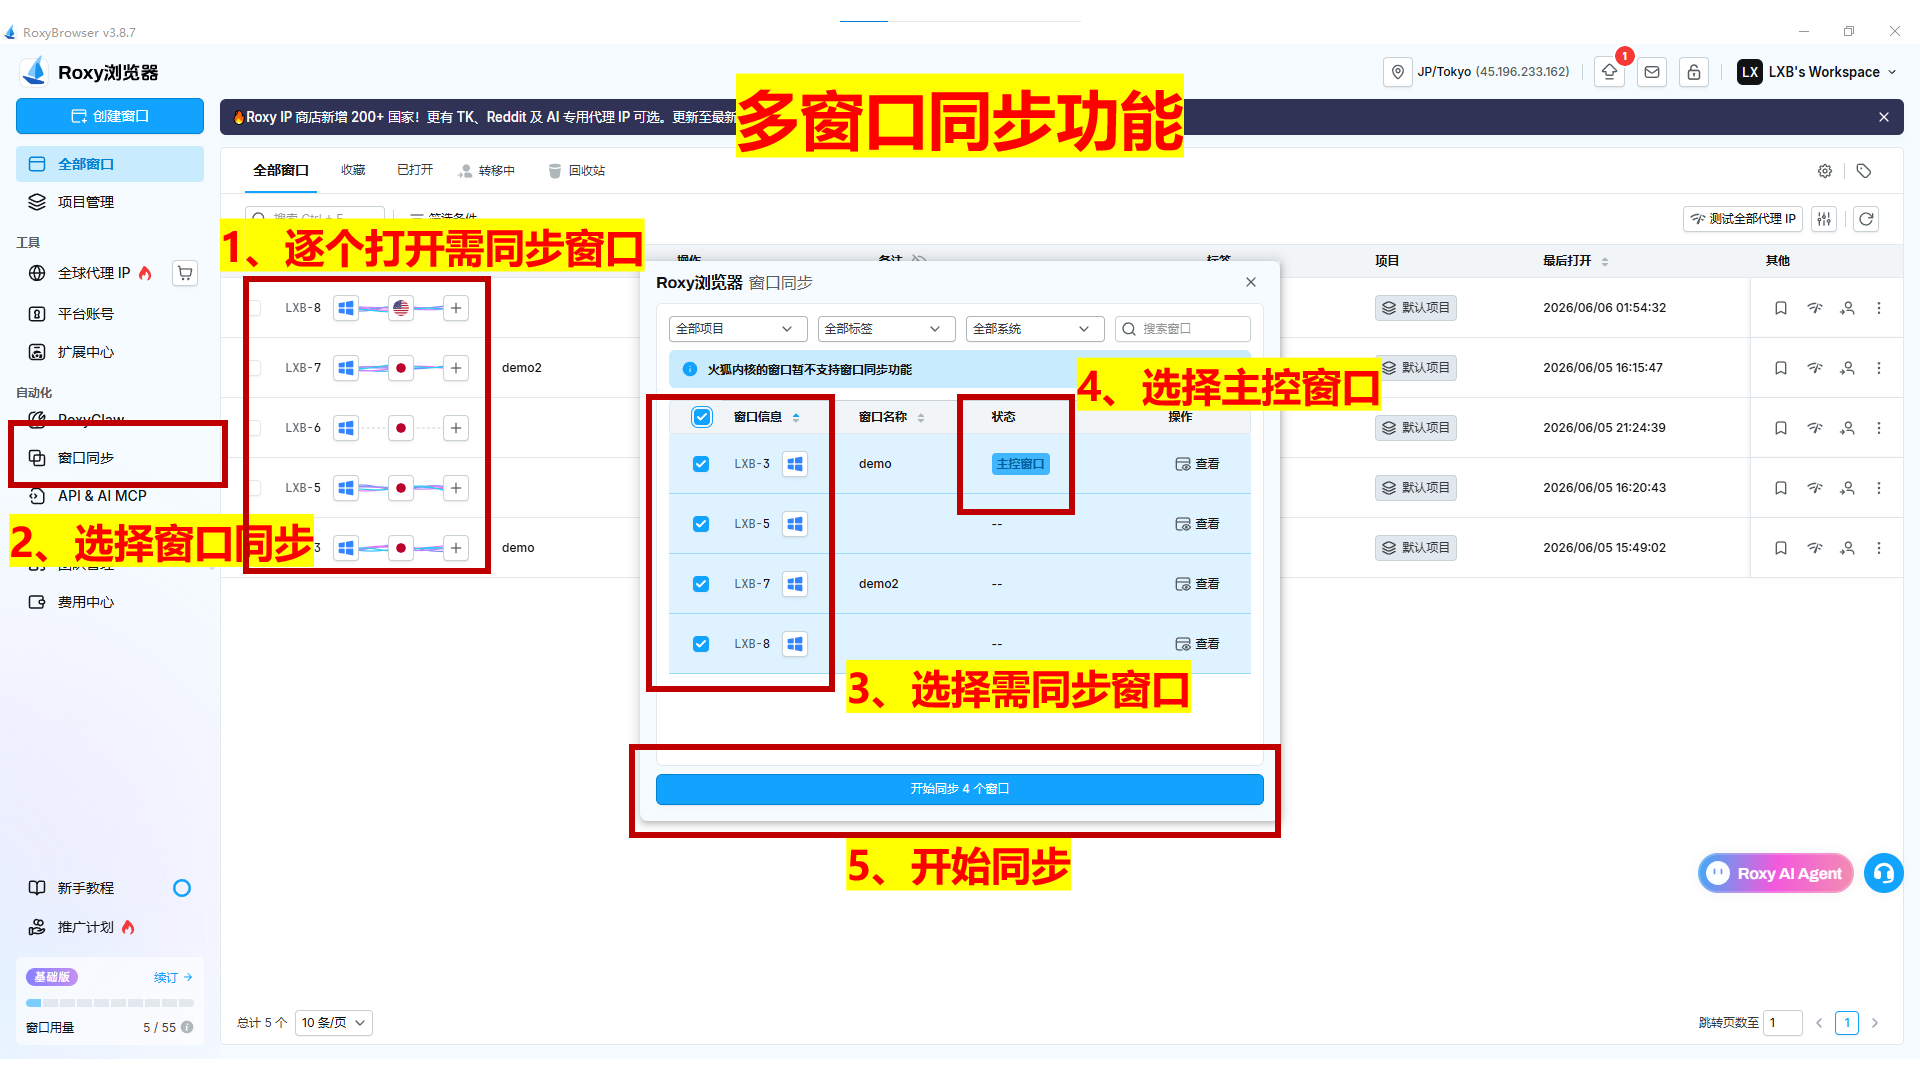Uncheck the LXB-3 checkbox in sync dialog
The height and width of the screenshot is (1080, 1920).
point(701,464)
